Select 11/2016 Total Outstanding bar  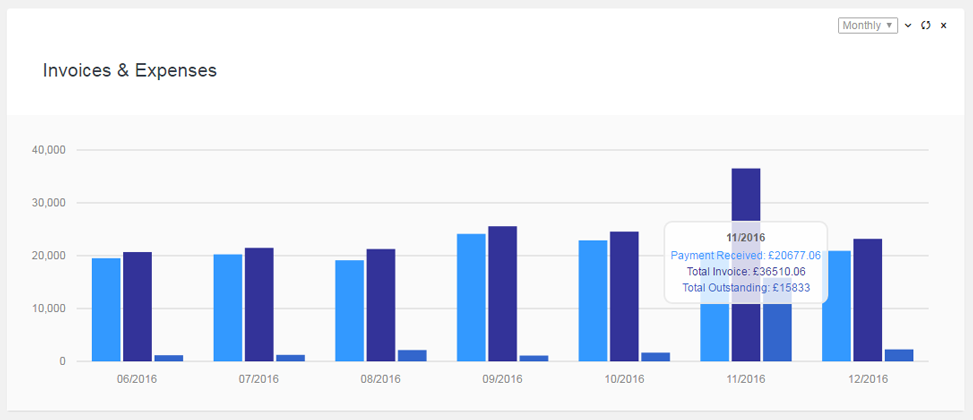point(777,332)
